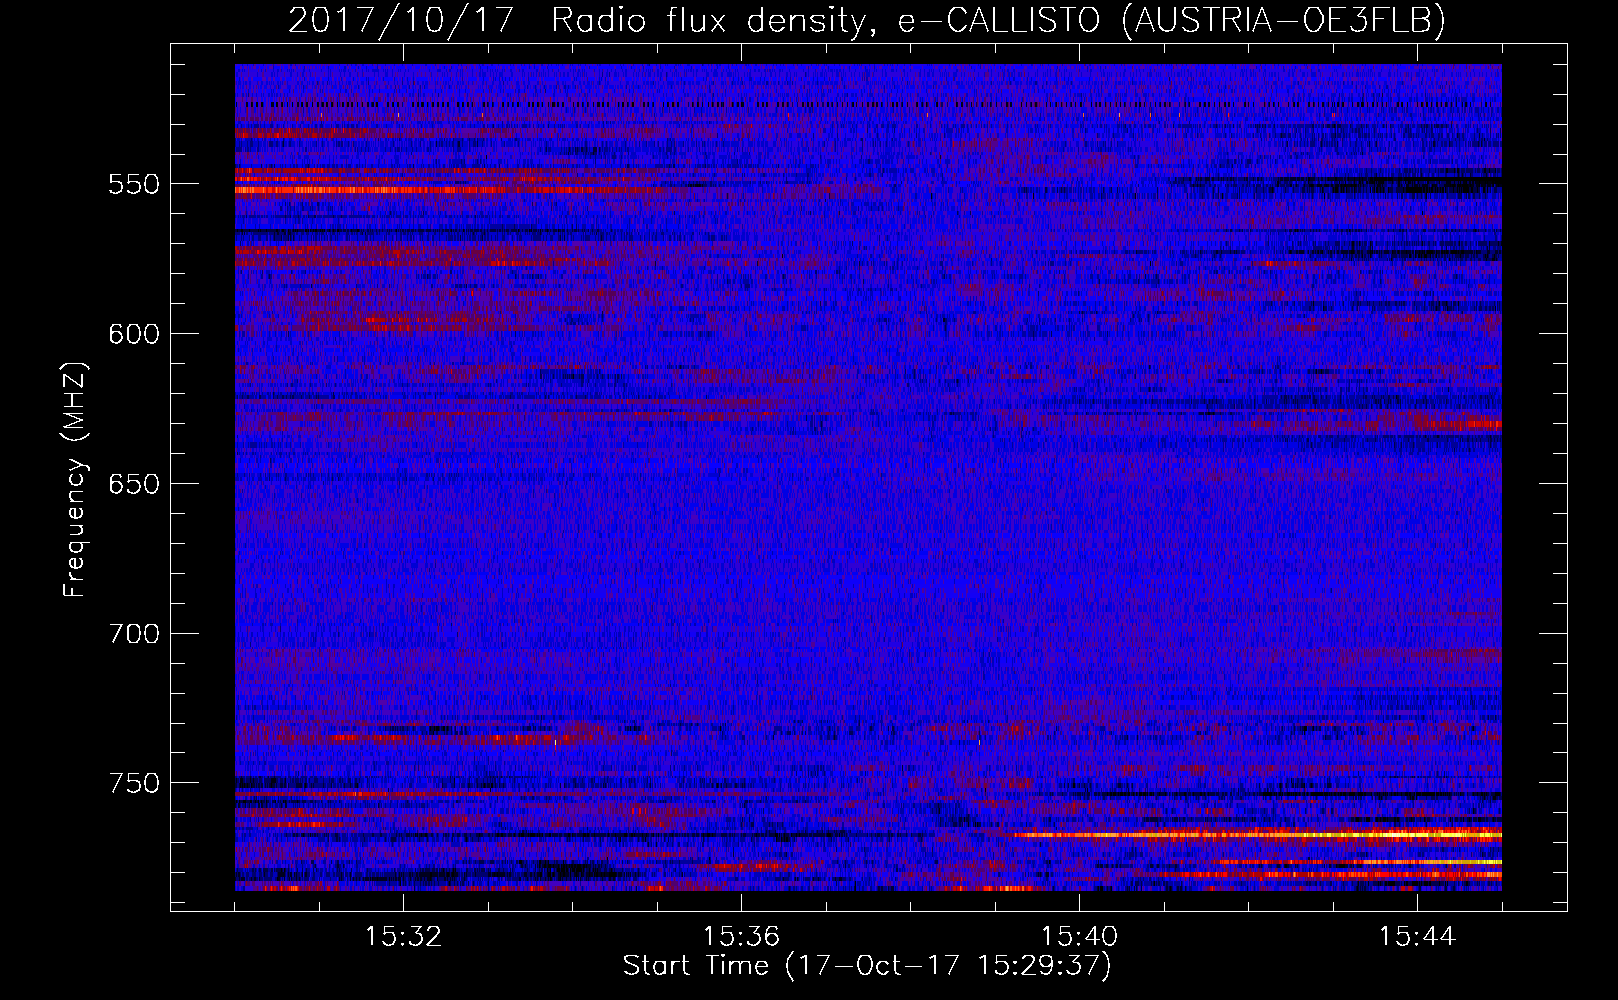Click the 750 frequency tick label

pos(134,783)
